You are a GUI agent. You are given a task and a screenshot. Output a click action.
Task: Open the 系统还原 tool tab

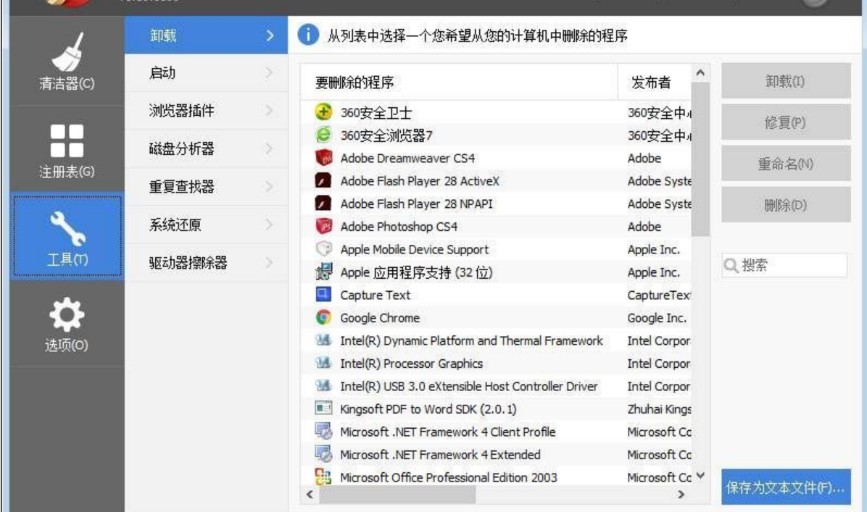(206, 224)
